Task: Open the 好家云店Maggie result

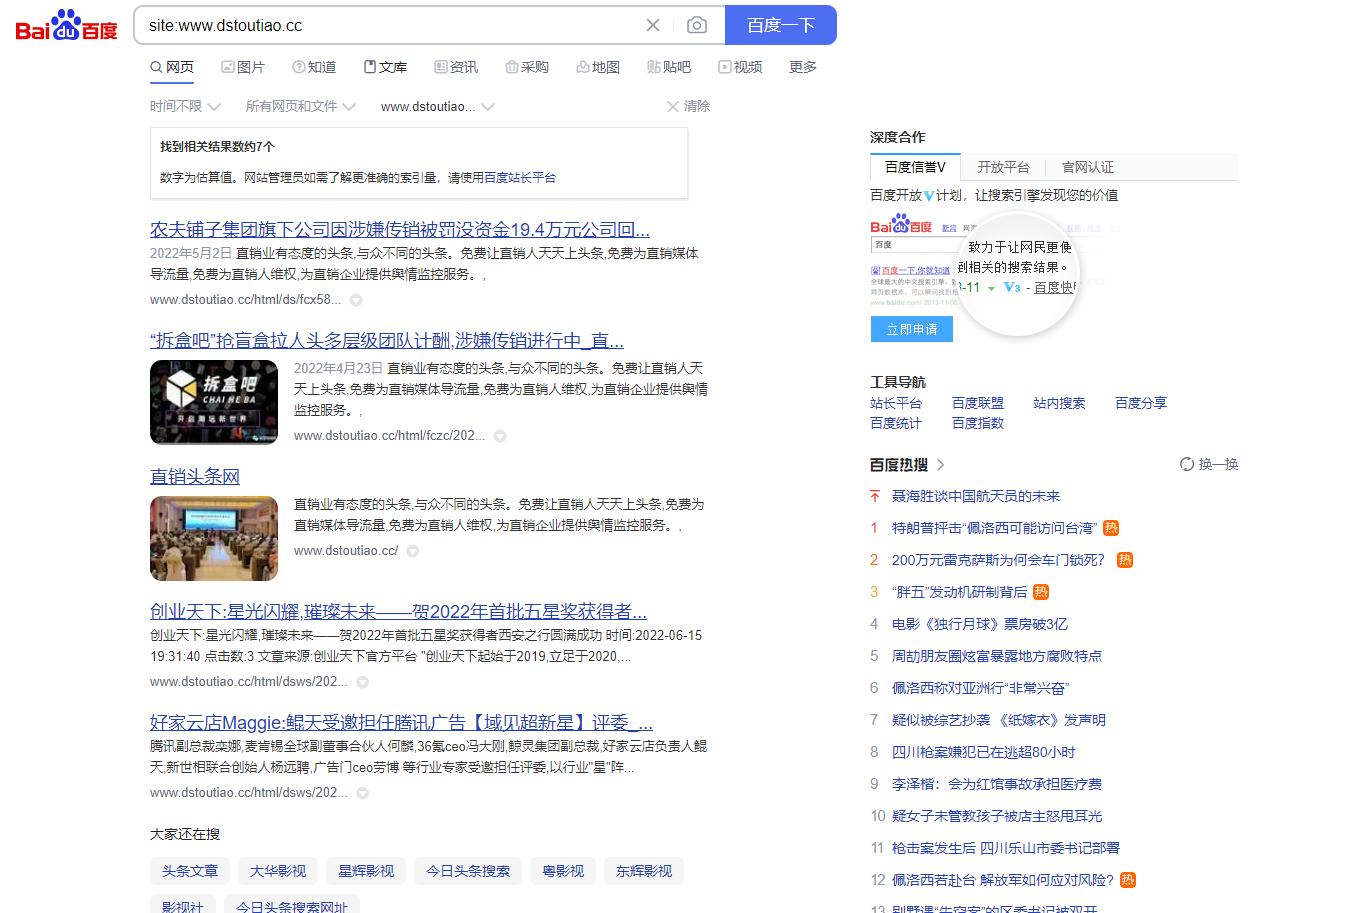Action: 401,723
